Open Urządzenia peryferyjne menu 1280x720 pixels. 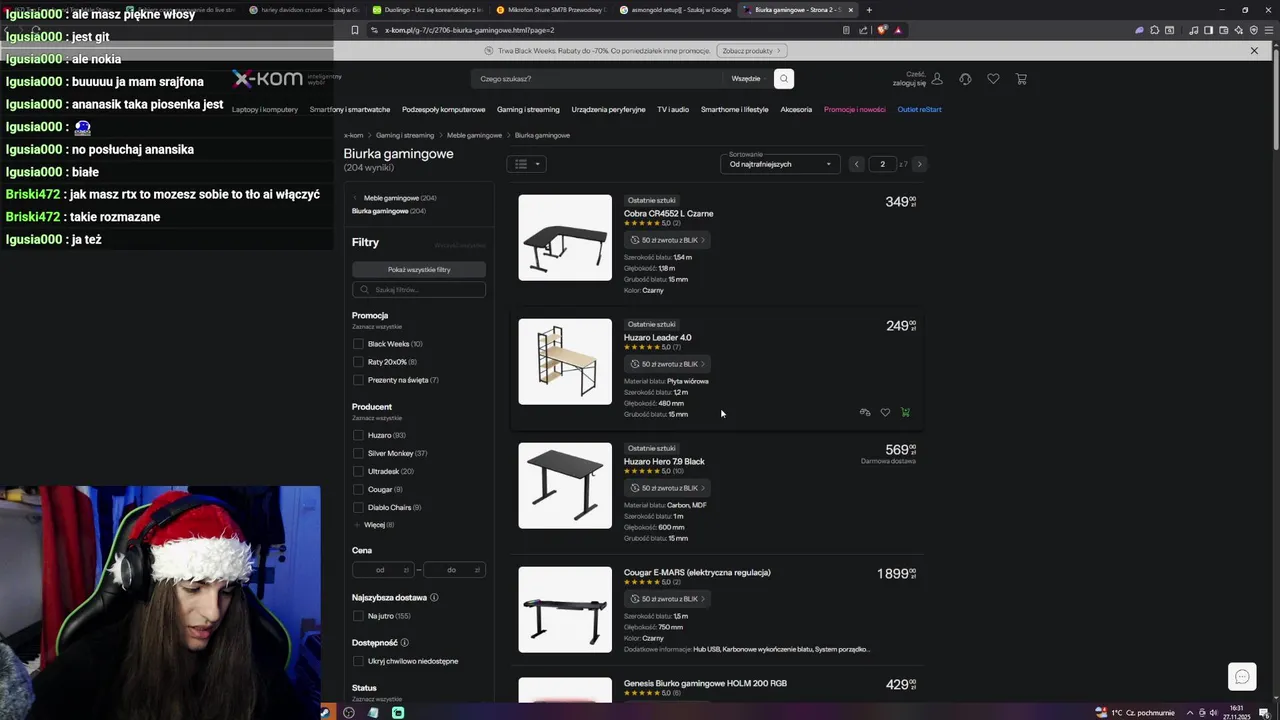point(608,109)
